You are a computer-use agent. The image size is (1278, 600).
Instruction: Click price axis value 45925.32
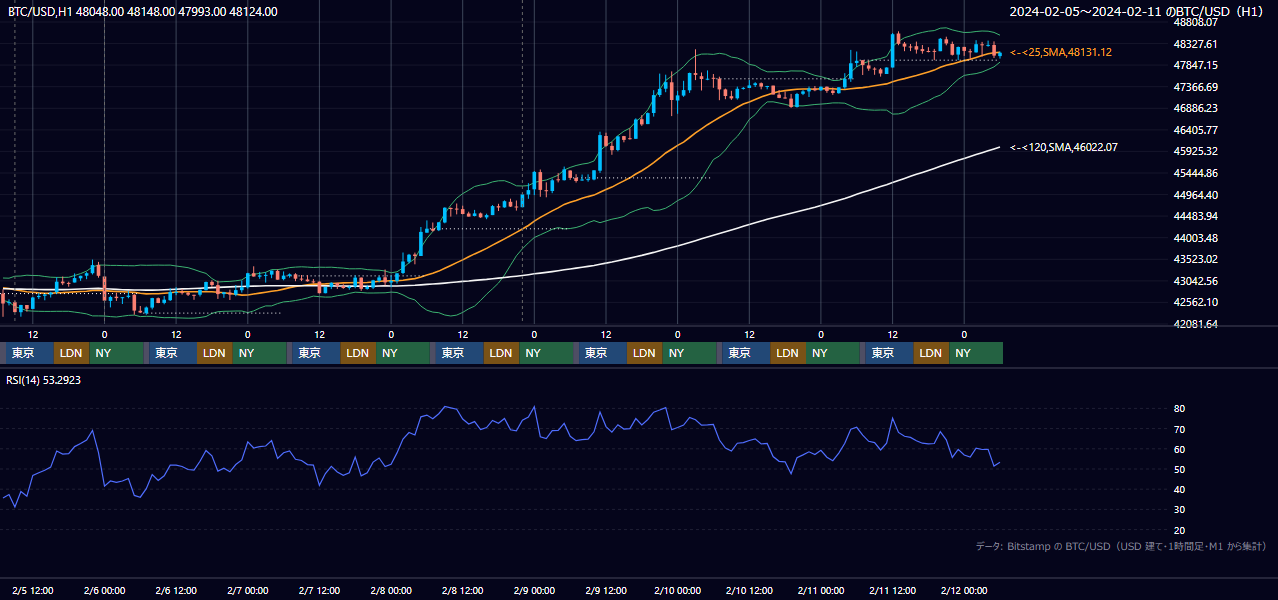coord(1195,151)
